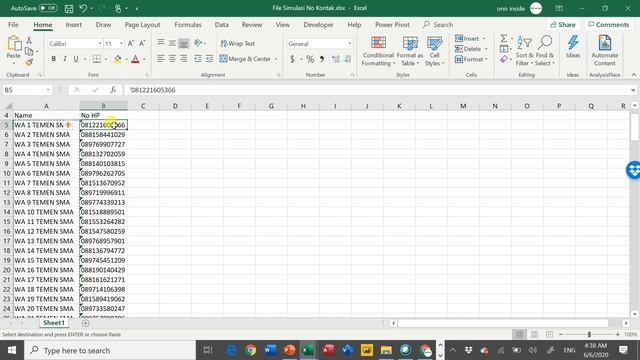This screenshot has width=640, height=360.
Task: Open the font size 11 dropdown
Action: pyautogui.click(x=121, y=44)
